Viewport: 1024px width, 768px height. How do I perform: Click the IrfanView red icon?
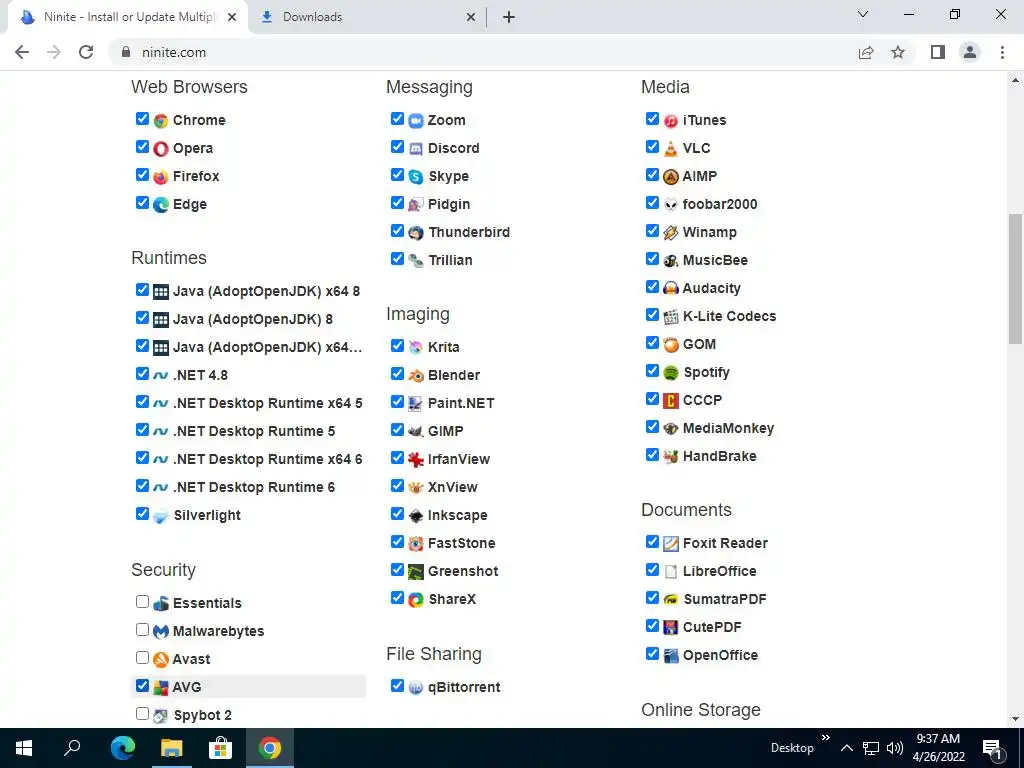(416, 460)
